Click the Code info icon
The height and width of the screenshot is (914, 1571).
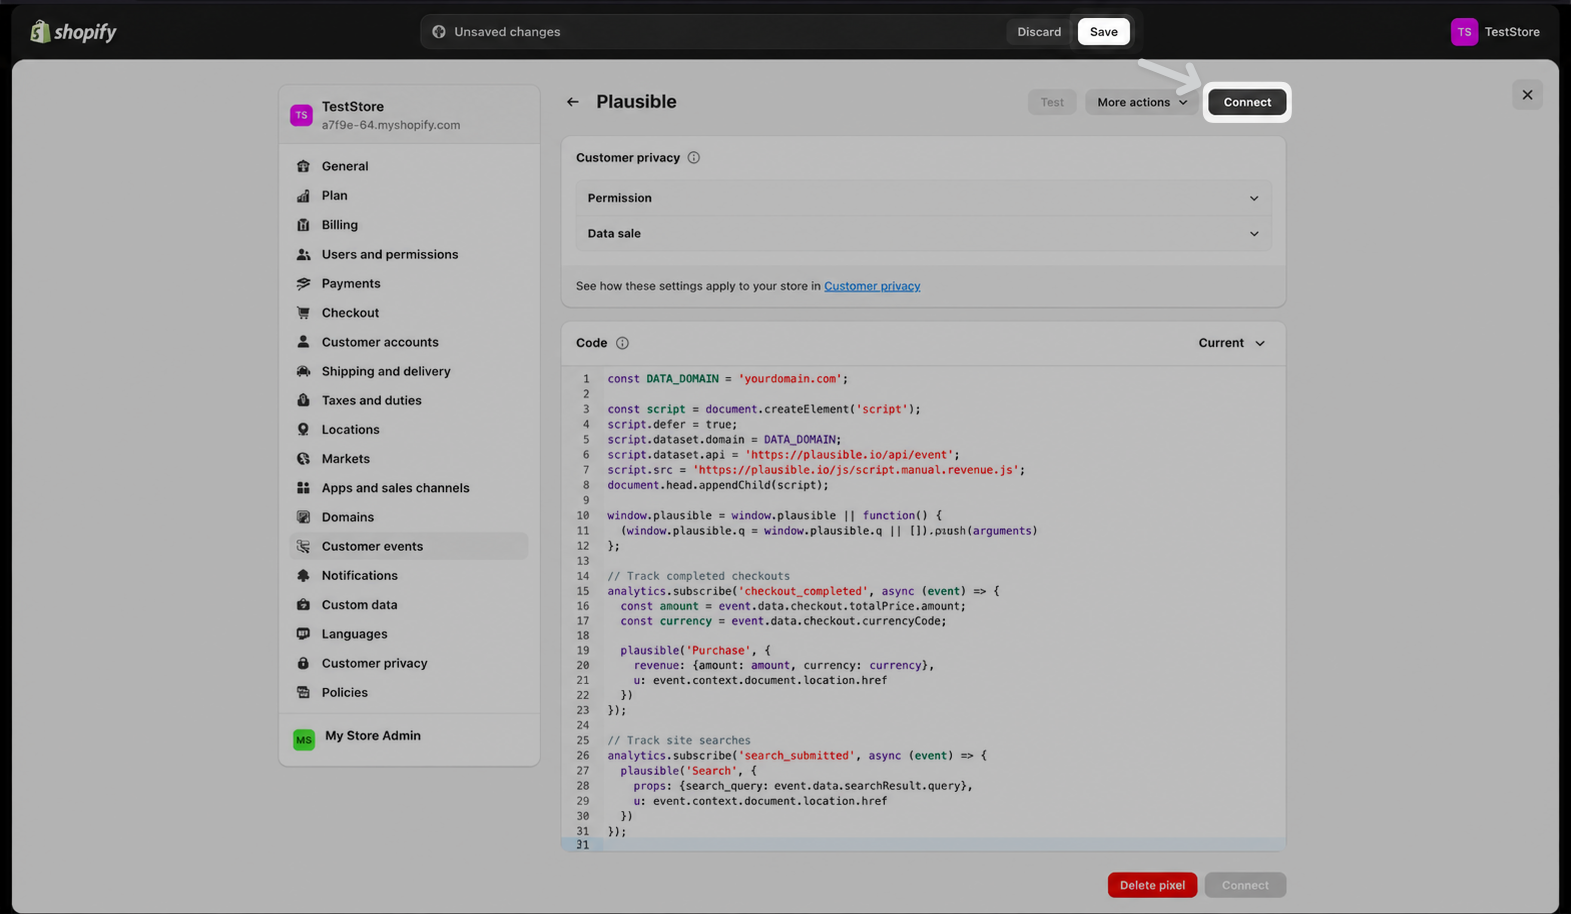tap(622, 343)
